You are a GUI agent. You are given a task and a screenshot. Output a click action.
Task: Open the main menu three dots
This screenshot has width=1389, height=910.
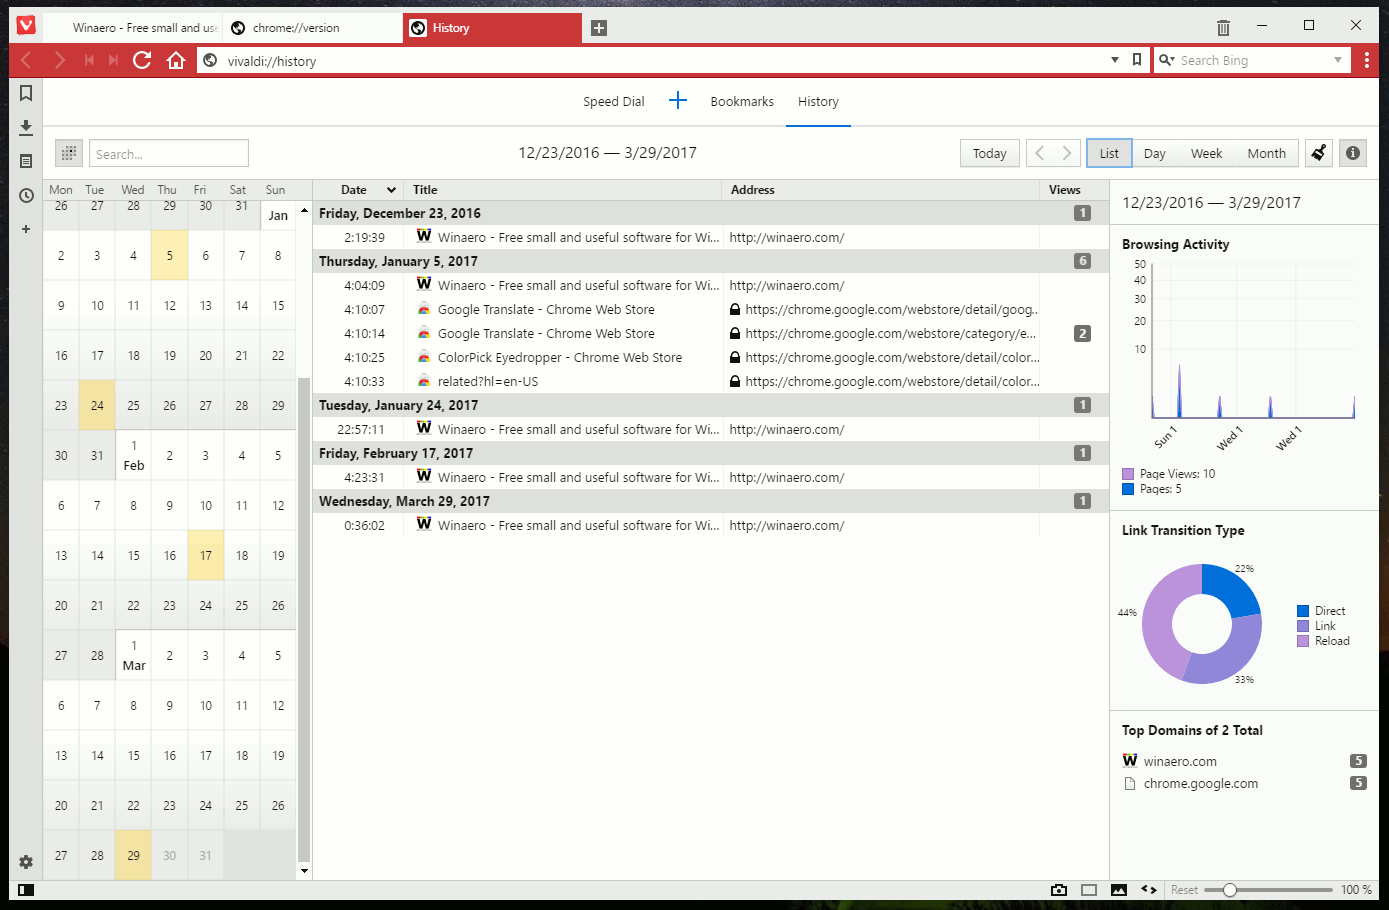point(1367,61)
